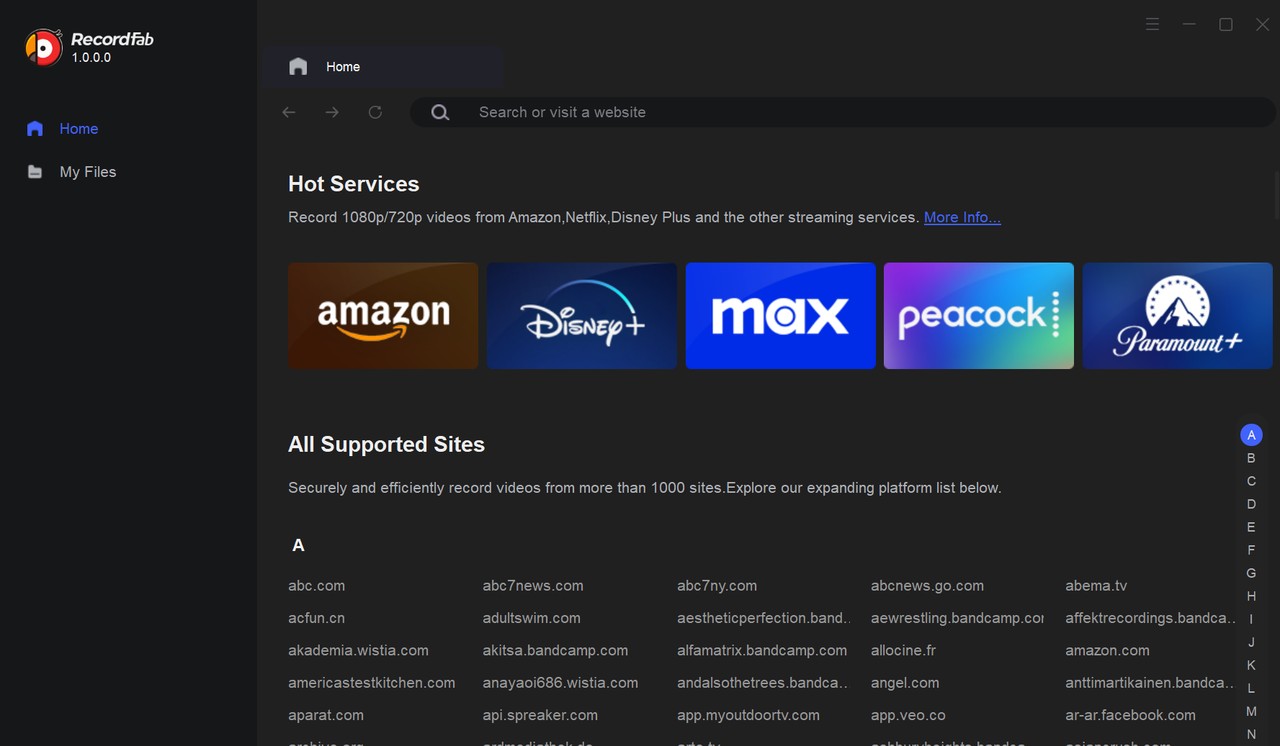Open aewrestling.bandcamp site link

[x=957, y=618]
